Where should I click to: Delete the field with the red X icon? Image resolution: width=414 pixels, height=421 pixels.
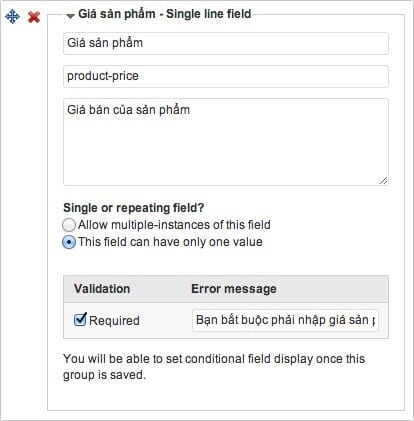point(34,17)
